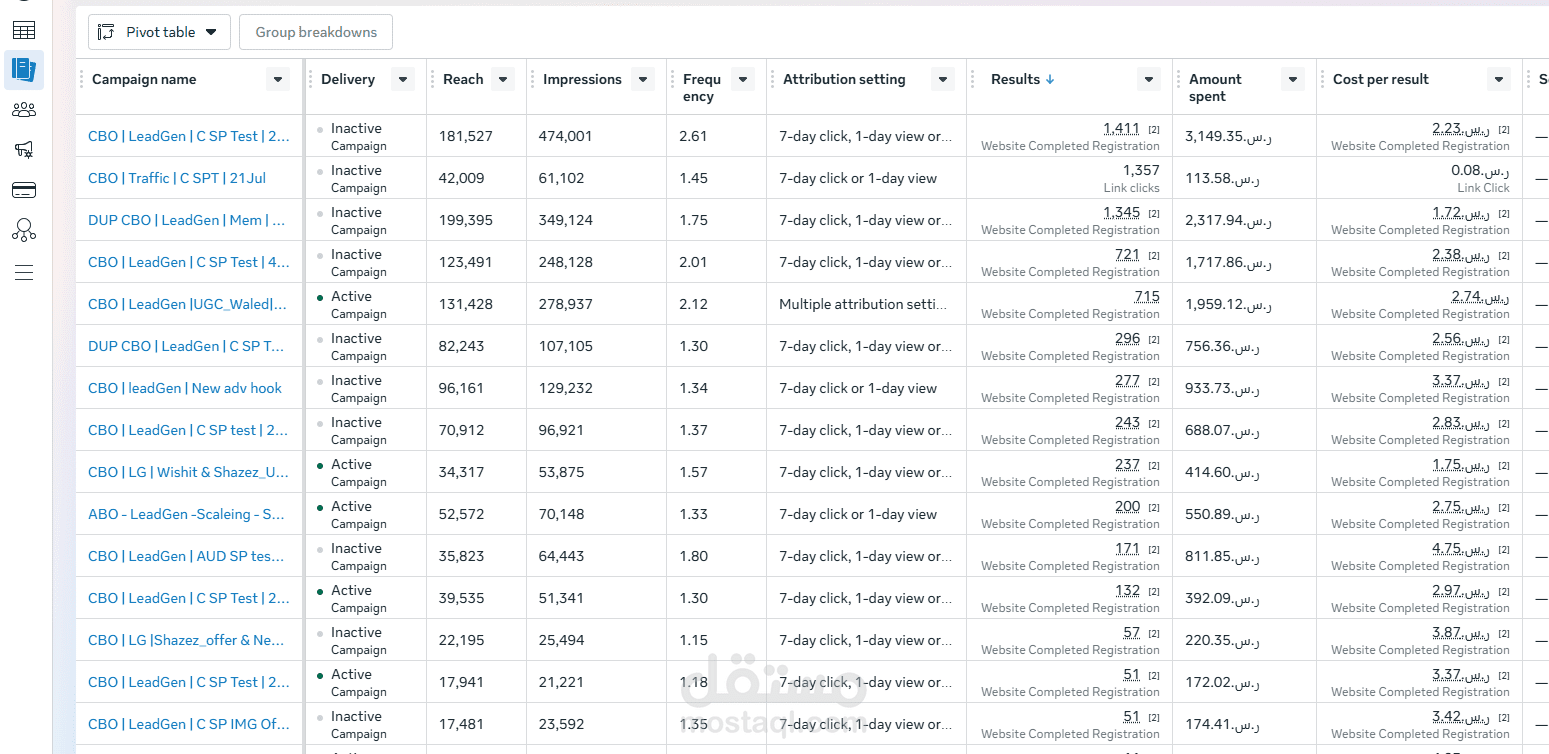
Task: Open Advertising settings megaphone icon
Action: pyautogui.click(x=23, y=150)
